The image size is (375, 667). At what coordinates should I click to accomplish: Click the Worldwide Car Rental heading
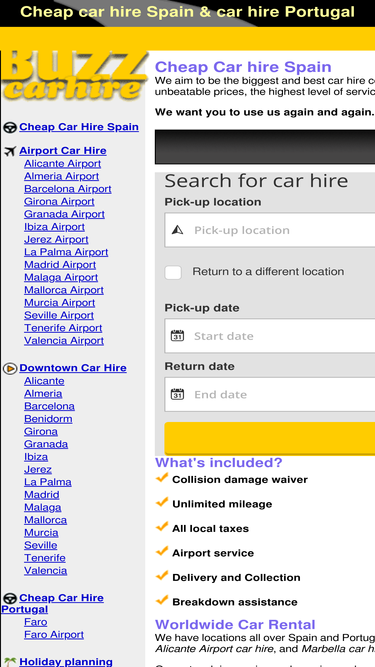tap(235, 625)
